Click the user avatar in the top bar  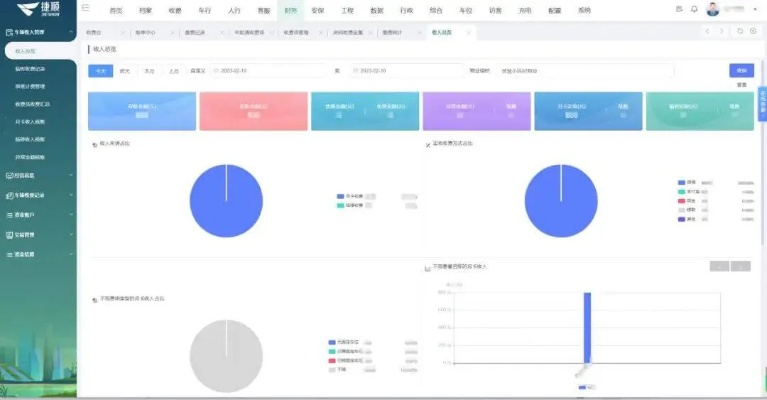(713, 10)
